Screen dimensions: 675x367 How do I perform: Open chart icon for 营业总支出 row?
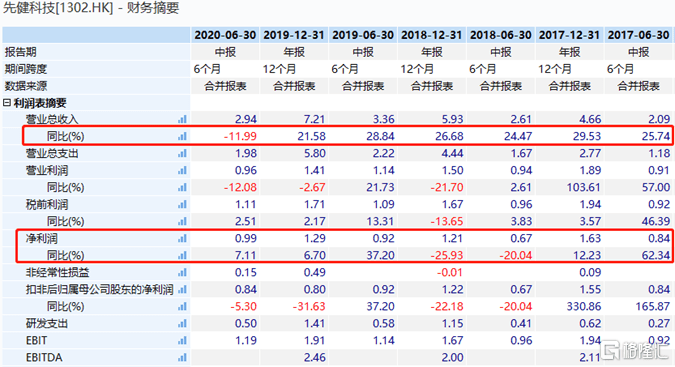click(x=183, y=153)
